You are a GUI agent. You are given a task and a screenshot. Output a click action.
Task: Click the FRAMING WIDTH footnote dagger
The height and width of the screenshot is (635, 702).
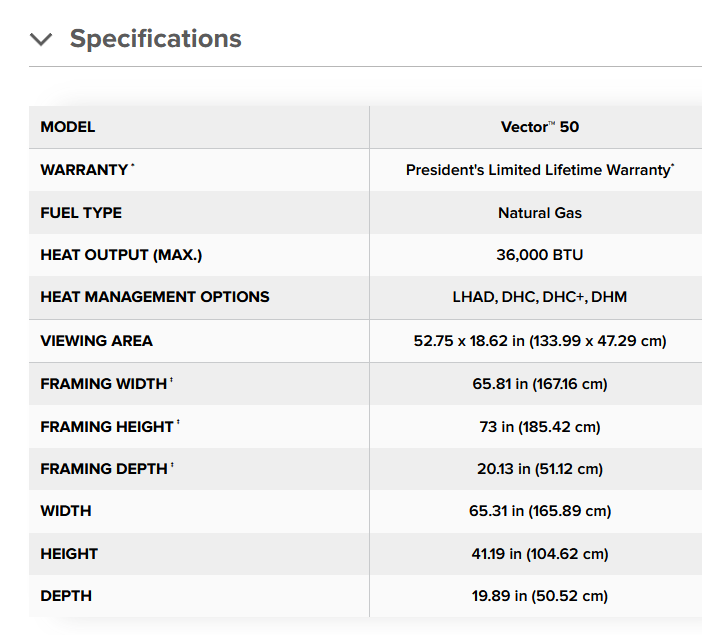pos(171,380)
